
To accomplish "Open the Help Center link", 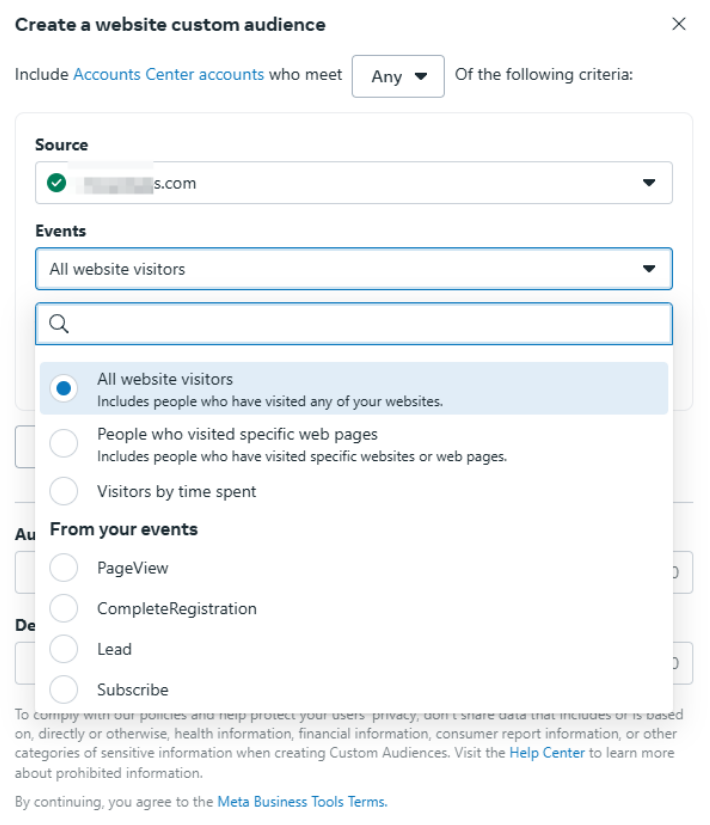I will click(x=546, y=752).
